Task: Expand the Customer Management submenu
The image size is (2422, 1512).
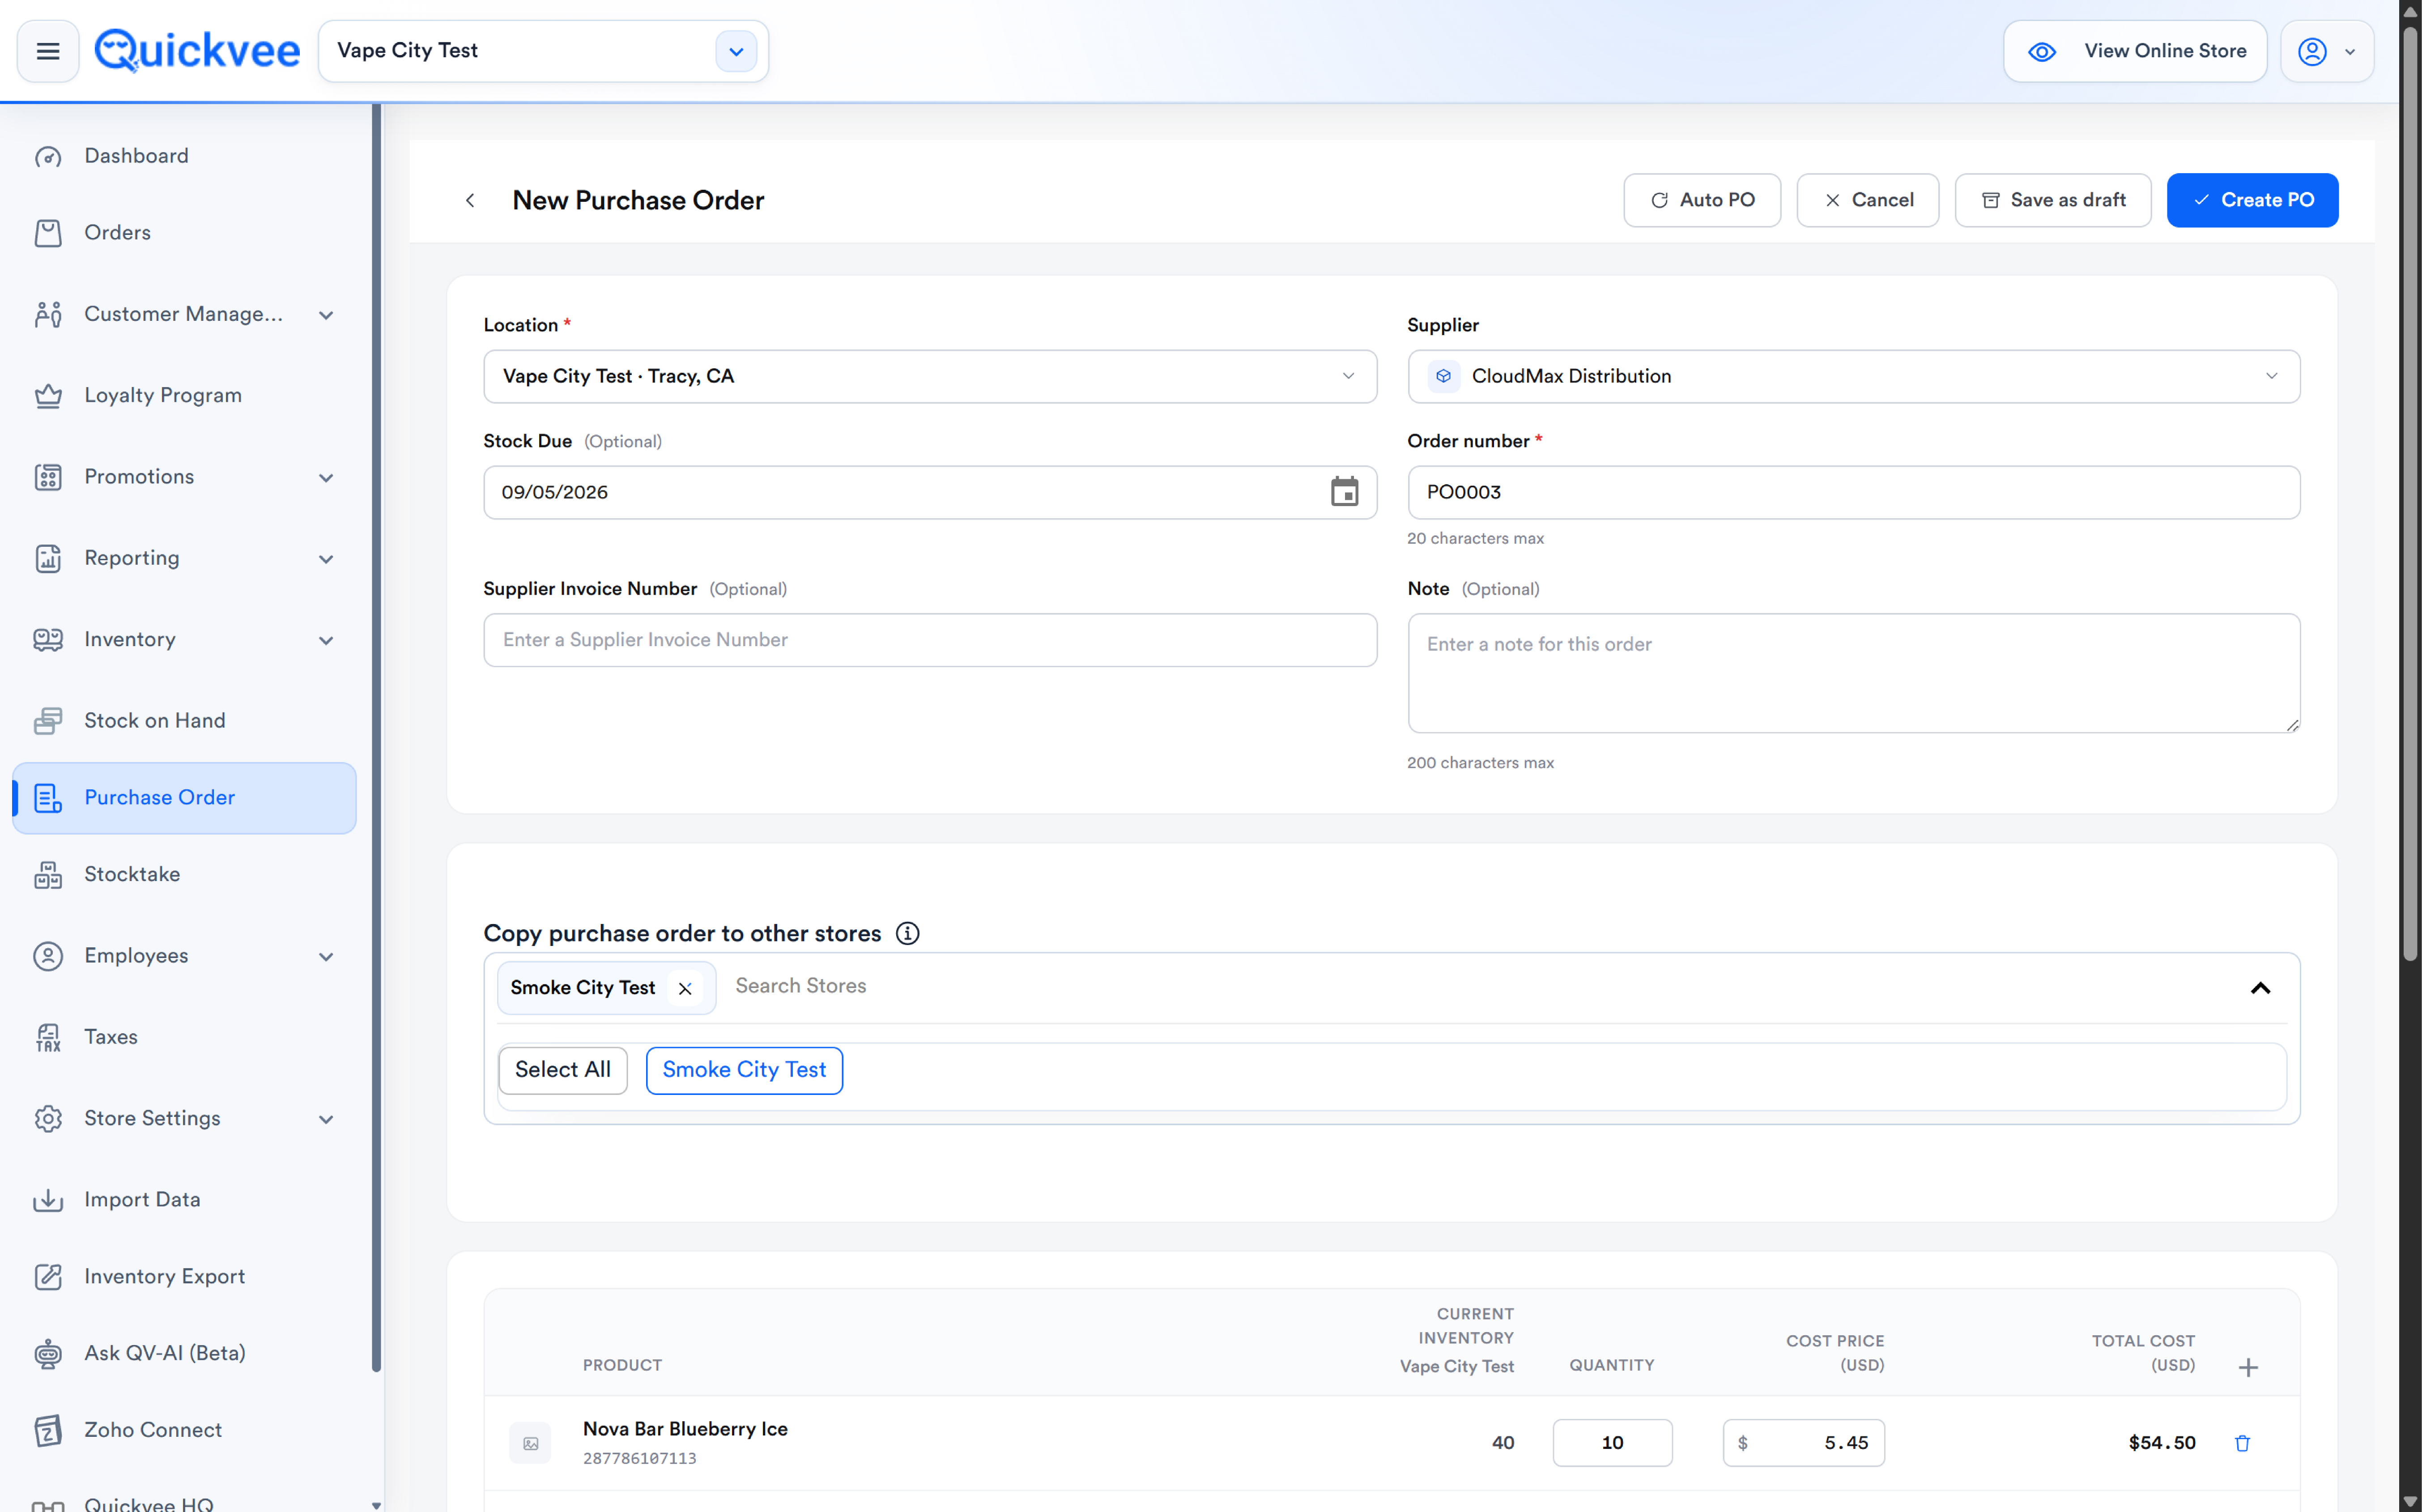Action: point(326,315)
